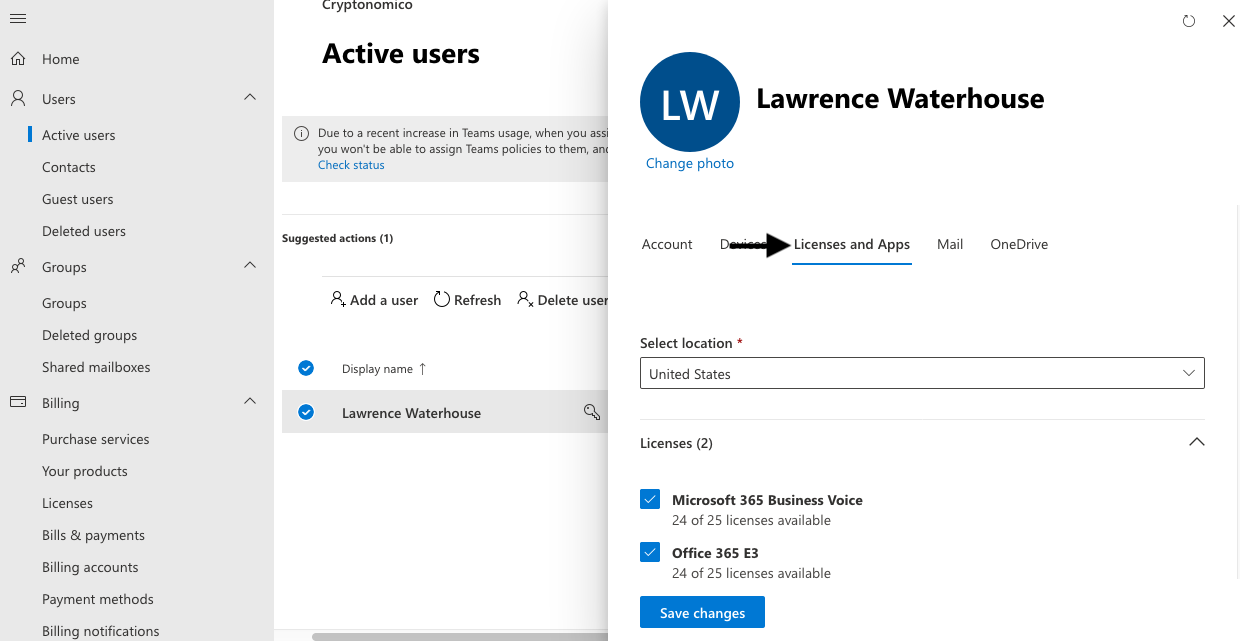
Task: Collapse the Licenses (2) section
Action: coord(1196,442)
